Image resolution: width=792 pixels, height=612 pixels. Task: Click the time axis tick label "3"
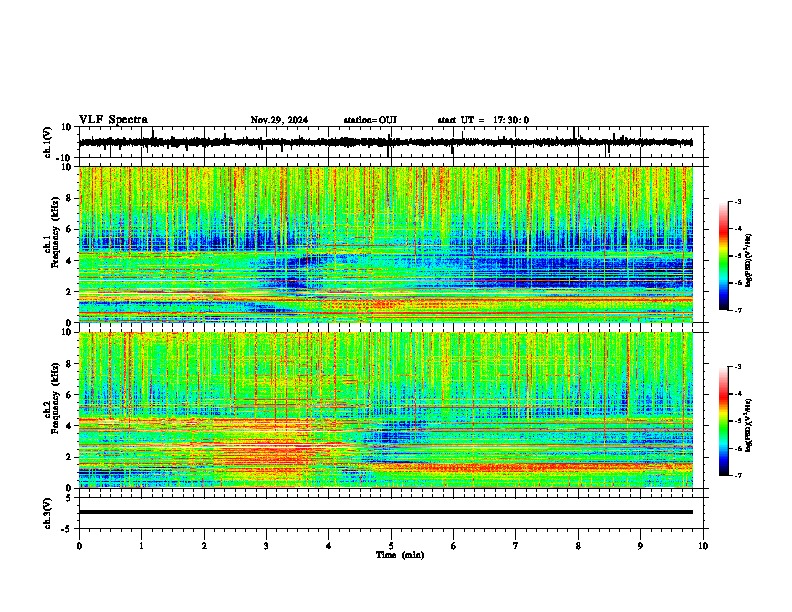click(x=266, y=545)
